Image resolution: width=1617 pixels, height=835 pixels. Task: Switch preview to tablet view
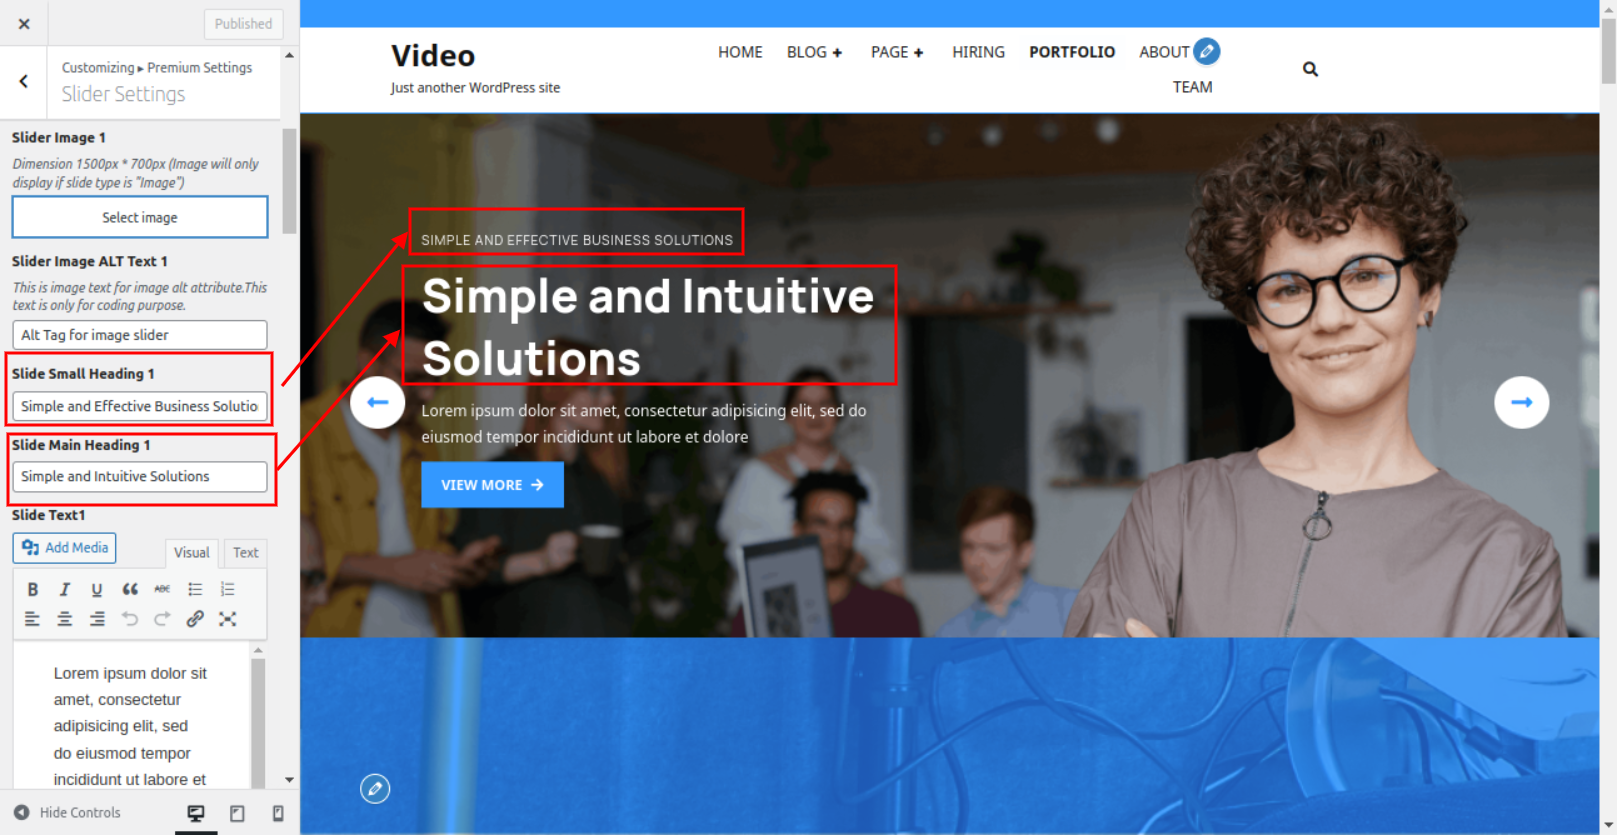pyautogui.click(x=237, y=813)
